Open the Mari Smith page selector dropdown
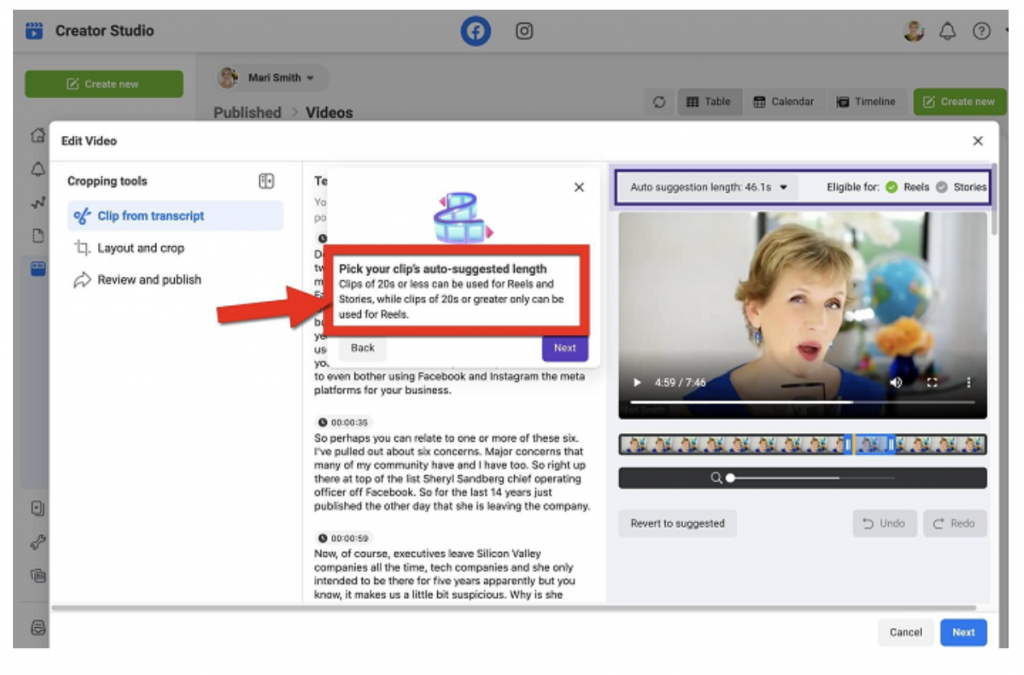This screenshot has width=1024, height=675. [x=272, y=78]
